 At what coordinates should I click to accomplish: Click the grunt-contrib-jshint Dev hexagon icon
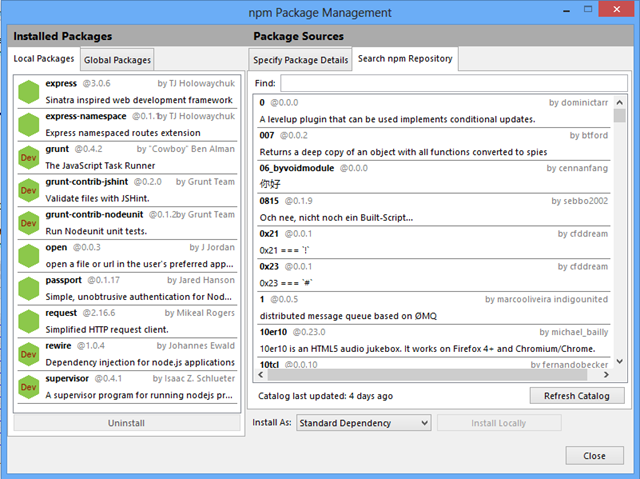[29, 190]
